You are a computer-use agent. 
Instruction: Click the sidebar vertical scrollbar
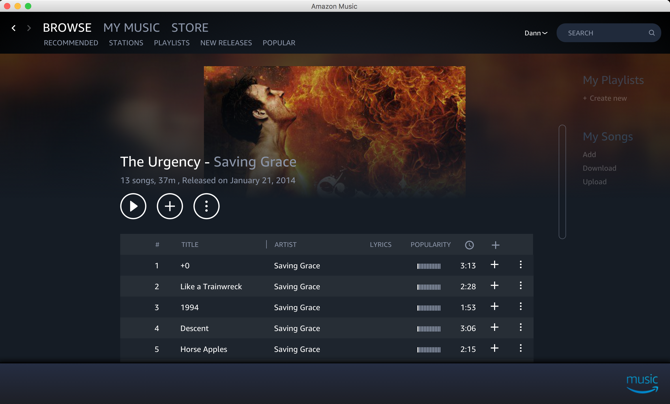pyautogui.click(x=562, y=181)
